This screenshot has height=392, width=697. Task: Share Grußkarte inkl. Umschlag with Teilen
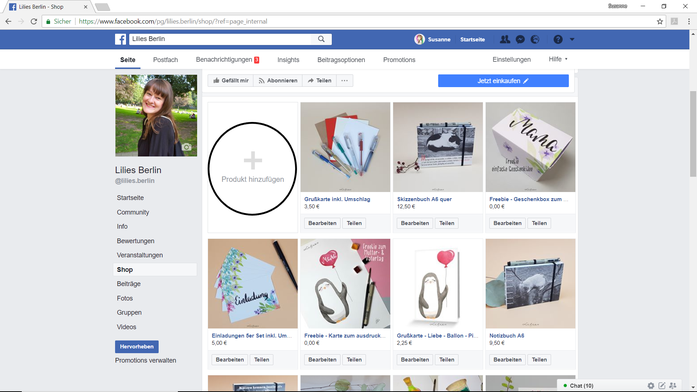tap(354, 223)
